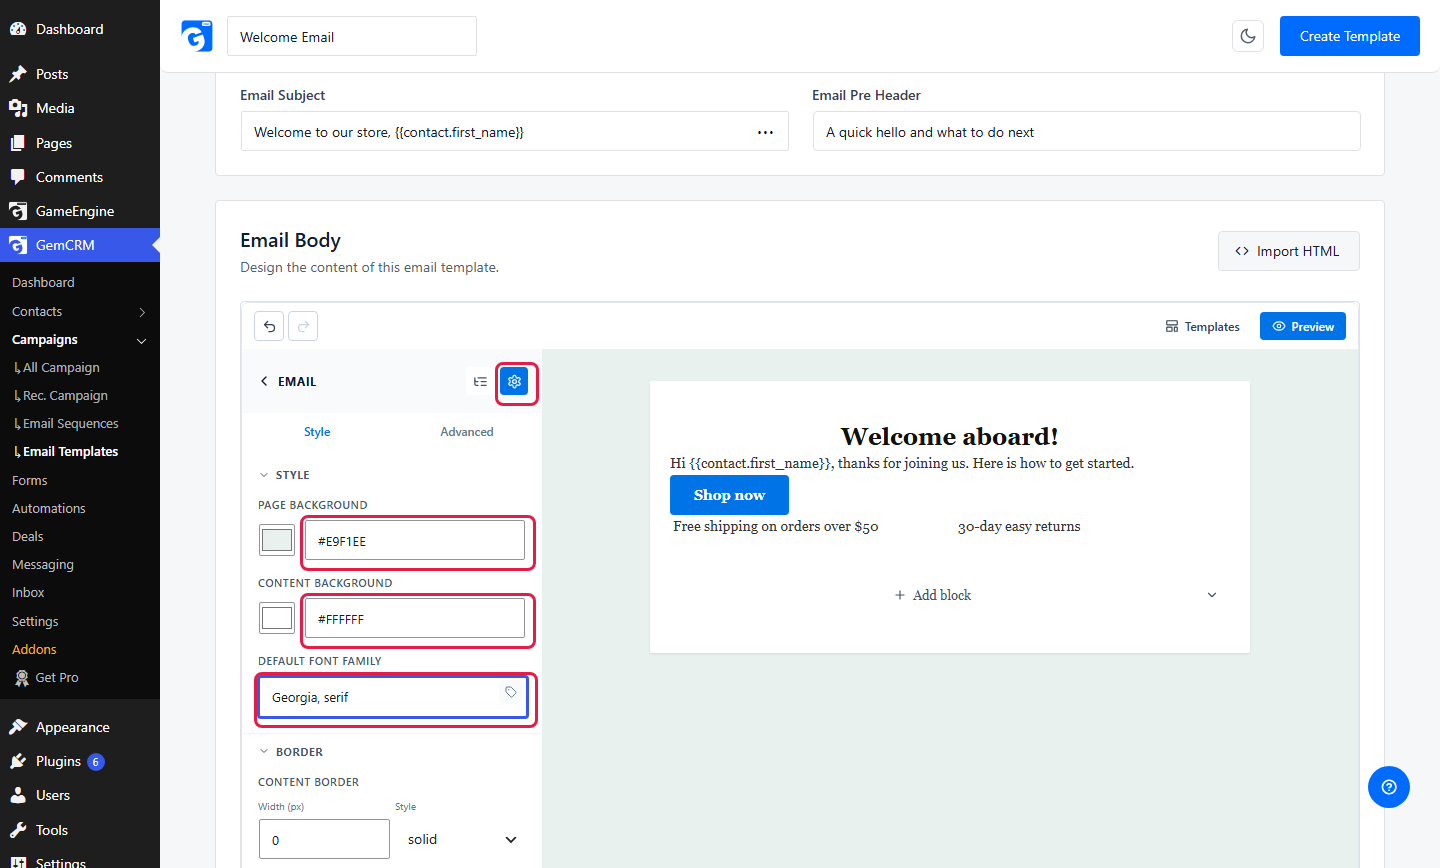Click the redo arrow icon
1440x868 pixels.
point(303,326)
